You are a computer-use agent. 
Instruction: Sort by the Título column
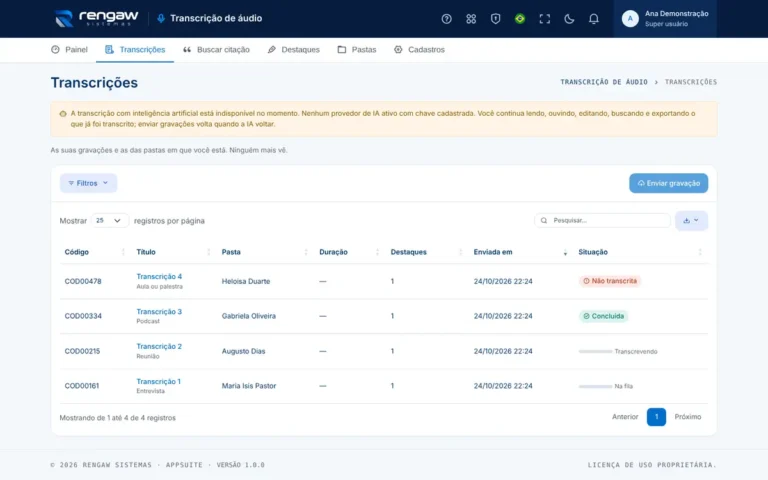pos(173,252)
